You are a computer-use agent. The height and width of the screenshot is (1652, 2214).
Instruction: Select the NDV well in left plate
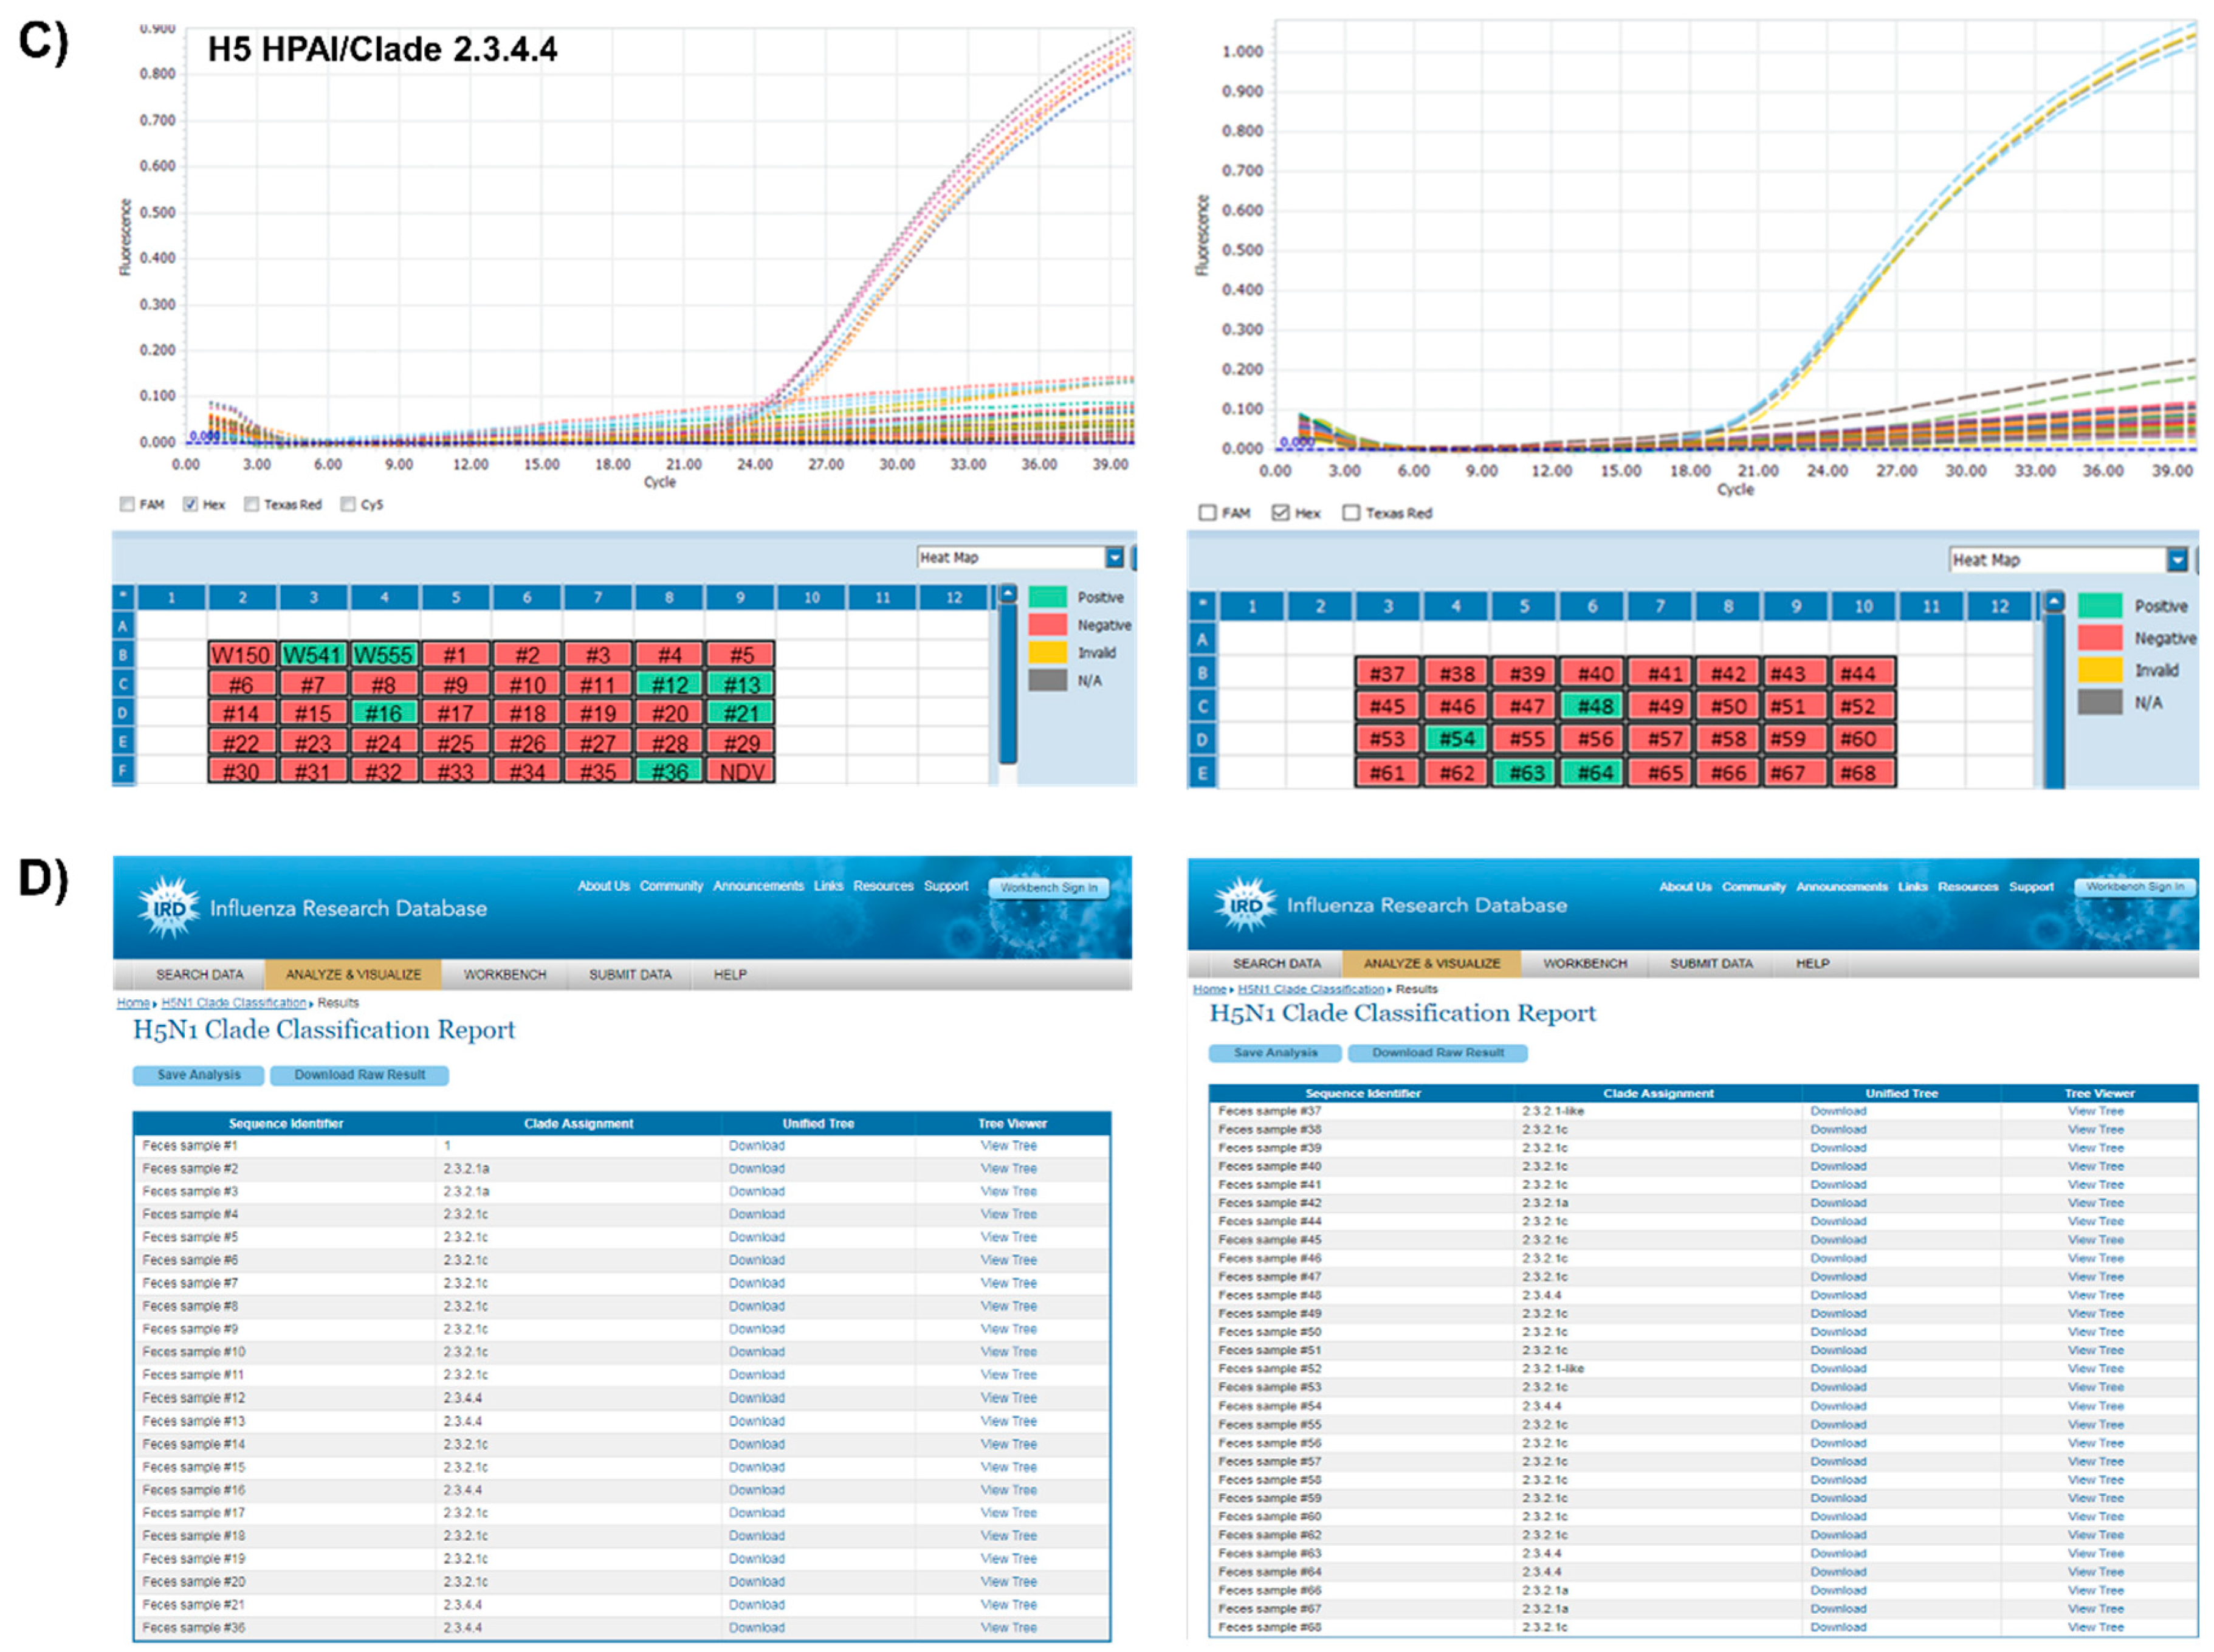pyautogui.click(x=741, y=771)
